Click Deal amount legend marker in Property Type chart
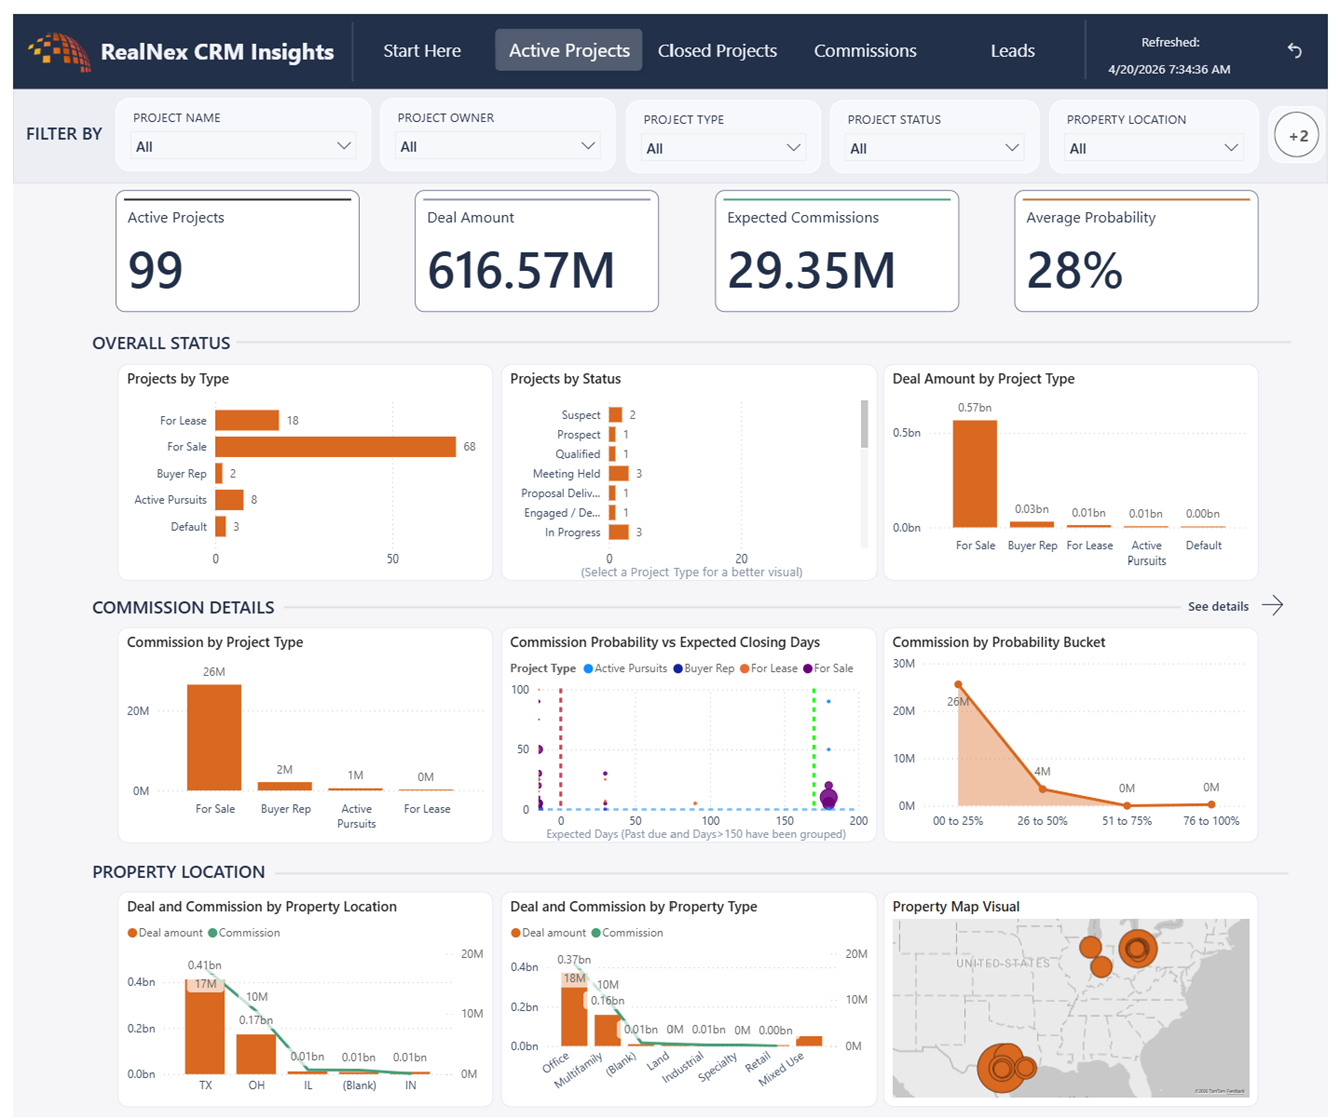 click(x=515, y=933)
